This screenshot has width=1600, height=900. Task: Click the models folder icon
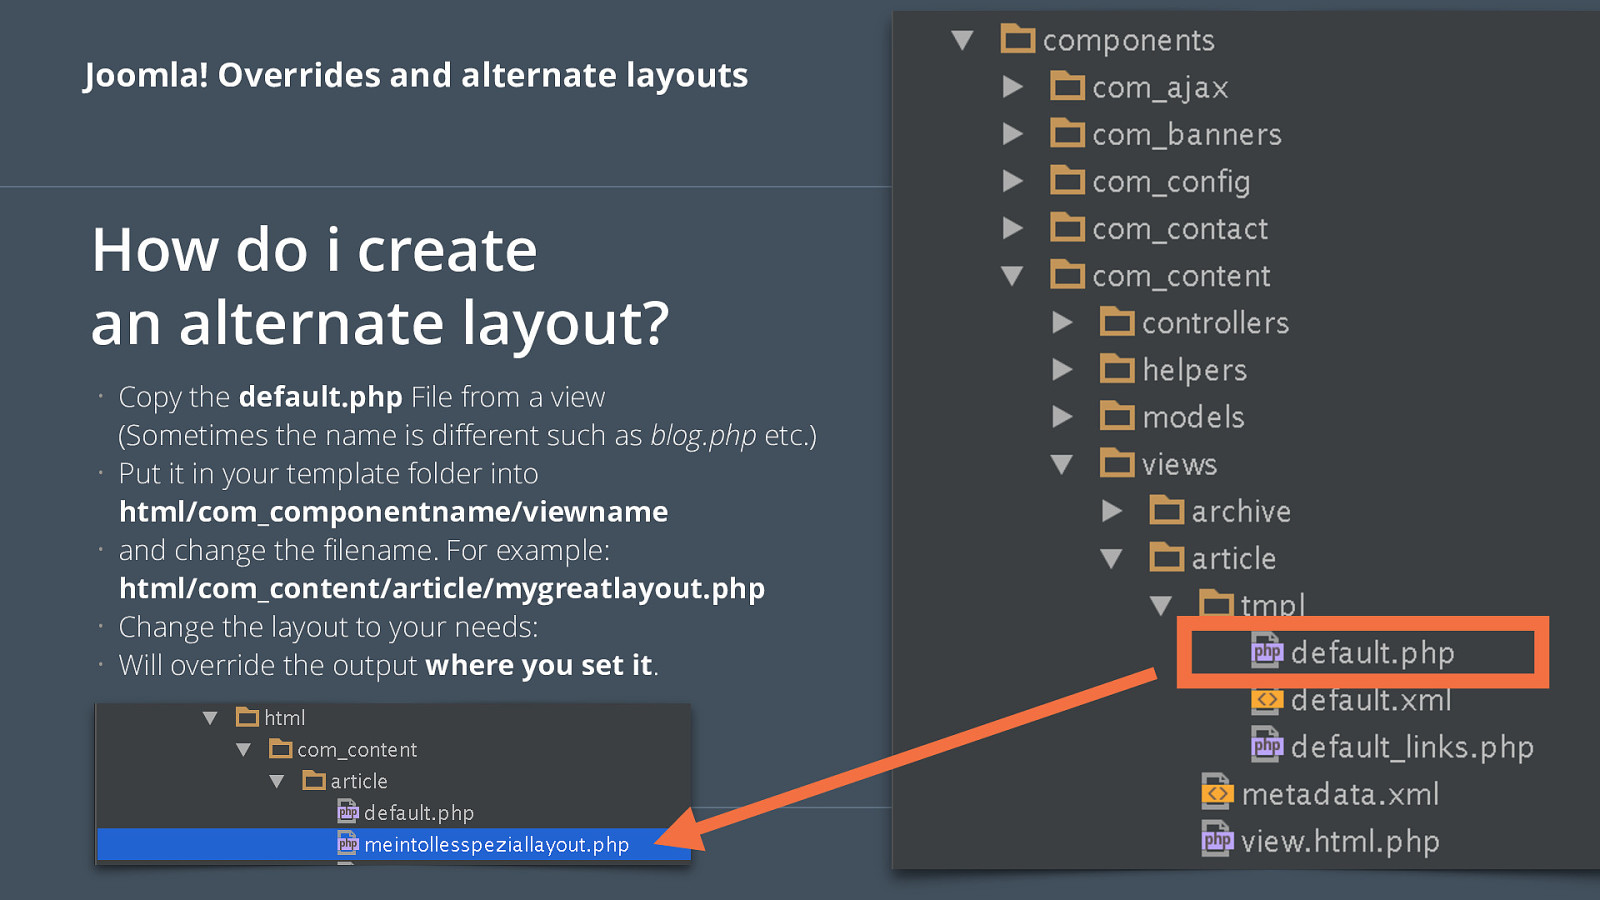pos(1117,415)
